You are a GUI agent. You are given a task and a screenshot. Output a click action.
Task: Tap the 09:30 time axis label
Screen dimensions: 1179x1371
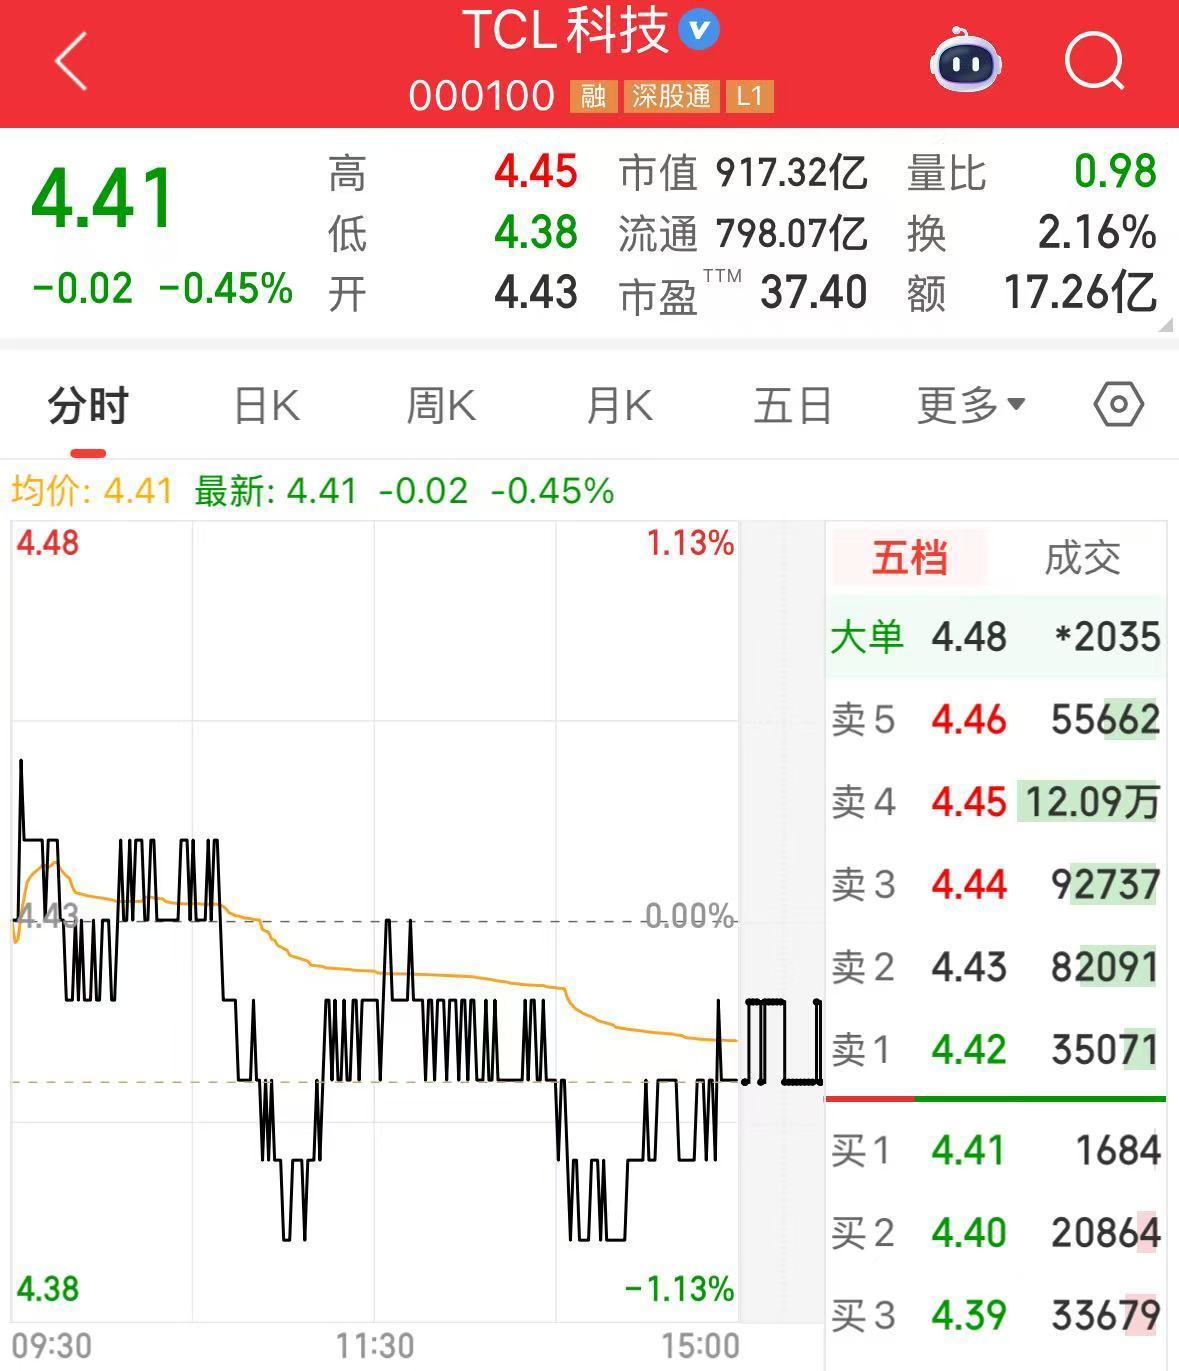click(x=52, y=1346)
